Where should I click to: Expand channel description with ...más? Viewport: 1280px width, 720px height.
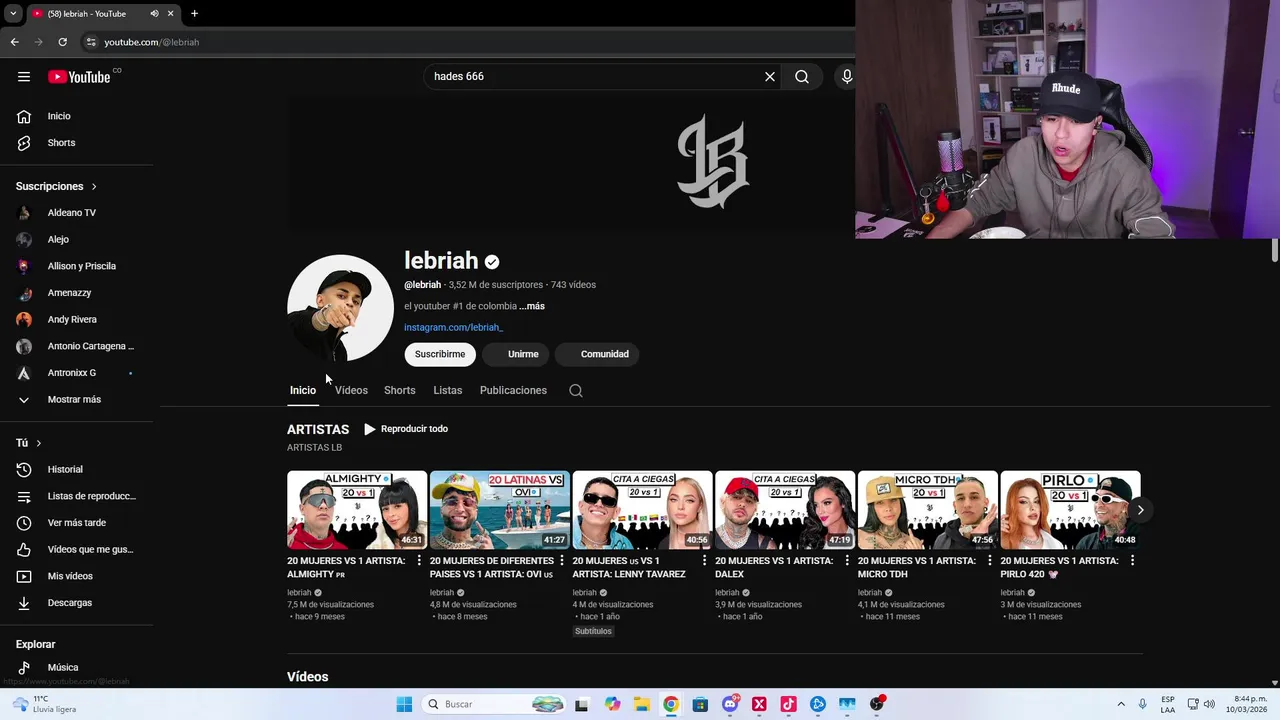coord(532,306)
